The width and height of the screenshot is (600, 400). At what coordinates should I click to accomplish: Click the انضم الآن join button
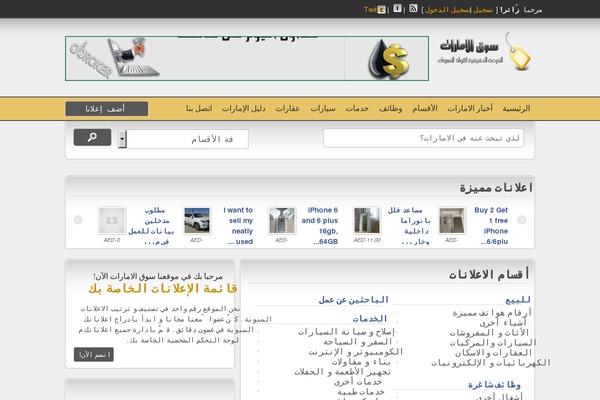click(94, 354)
